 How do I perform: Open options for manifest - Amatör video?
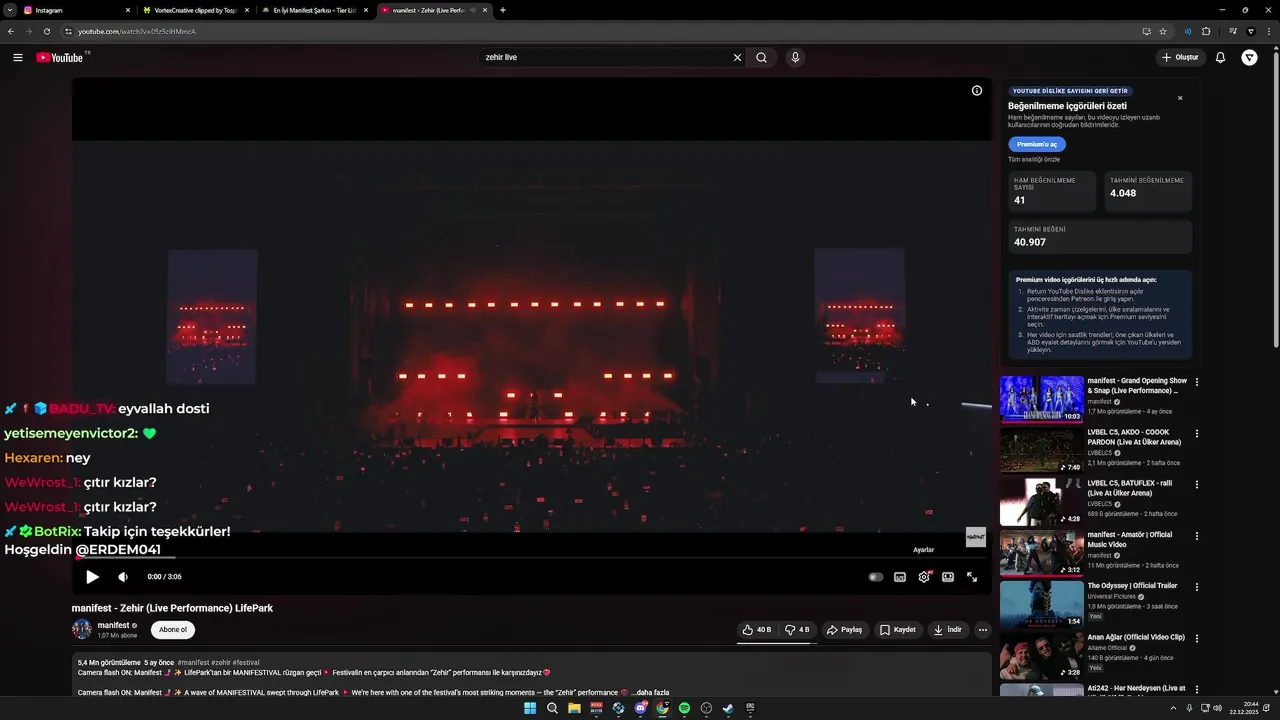pyautogui.click(x=1197, y=536)
